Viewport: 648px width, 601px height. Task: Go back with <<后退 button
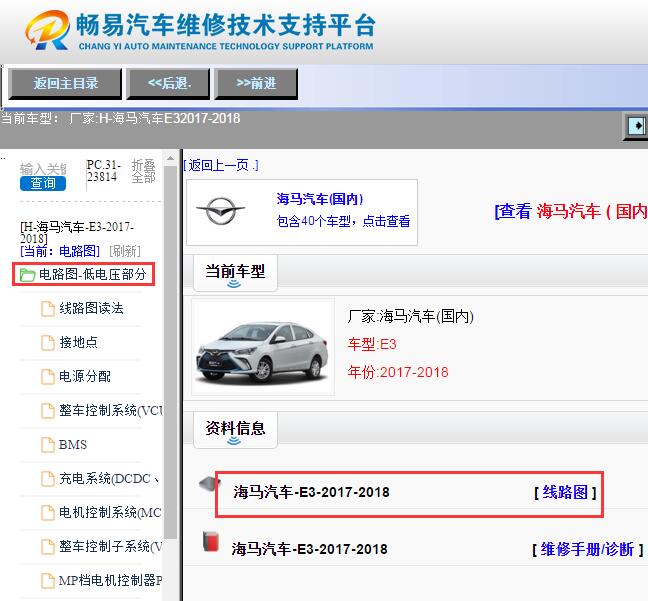[x=169, y=84]
